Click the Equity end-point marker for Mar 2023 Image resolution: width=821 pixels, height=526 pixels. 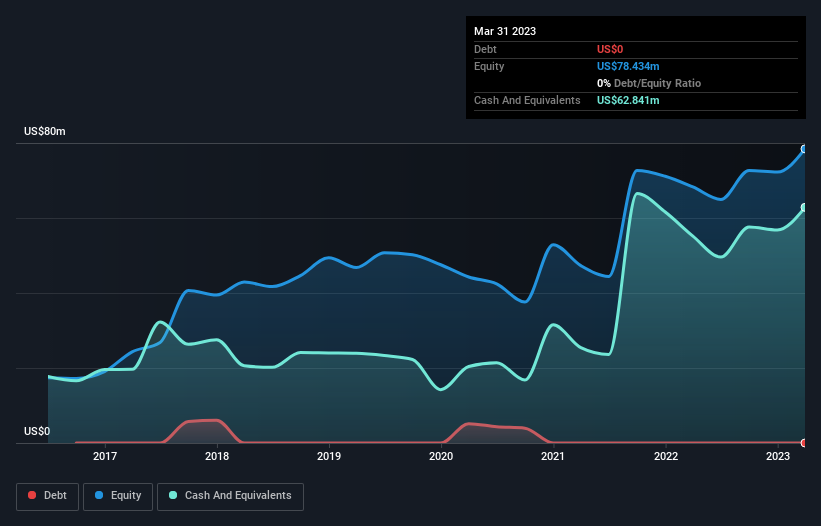[x=804, y=149]
